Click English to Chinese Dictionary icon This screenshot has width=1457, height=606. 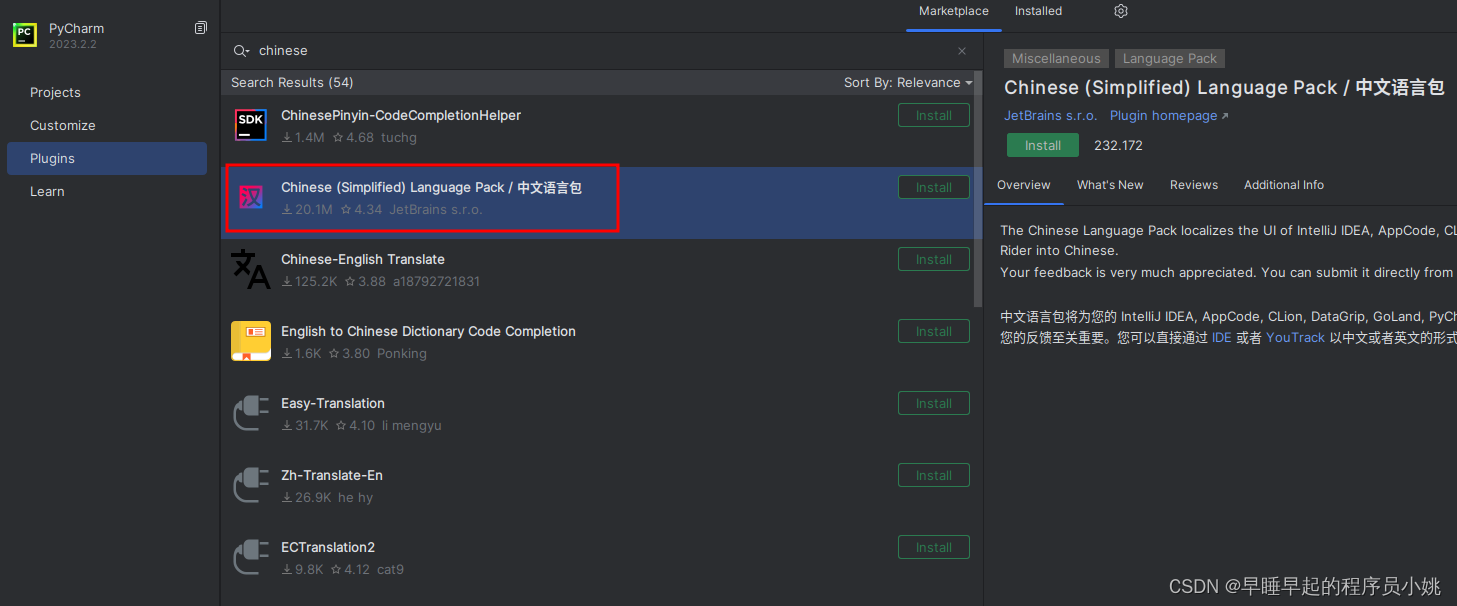pos(251,341)
